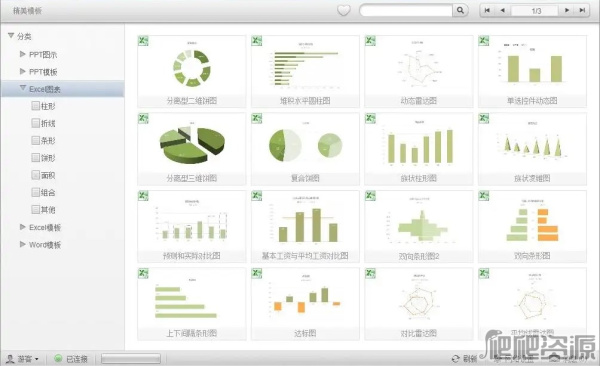Select the PPT模板 category label
This screenshot has height=366, width=600.
click(43, 72)
